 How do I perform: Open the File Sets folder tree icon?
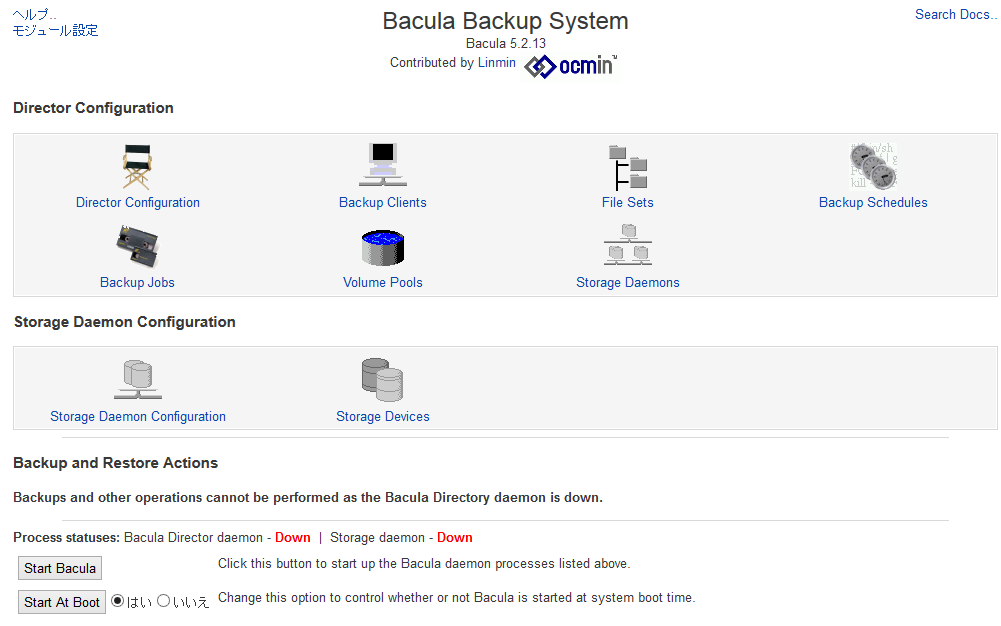pyautogui.click(x=628, y=167)
